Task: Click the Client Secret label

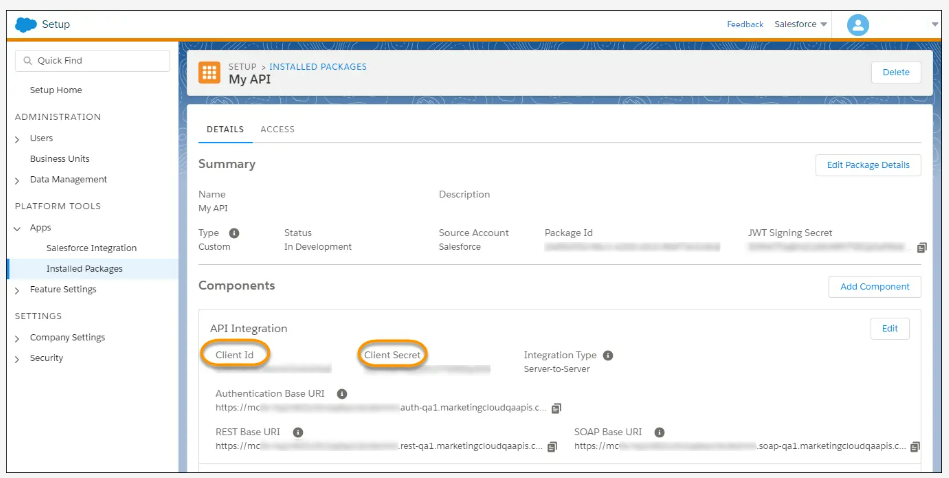Action: 392,355
